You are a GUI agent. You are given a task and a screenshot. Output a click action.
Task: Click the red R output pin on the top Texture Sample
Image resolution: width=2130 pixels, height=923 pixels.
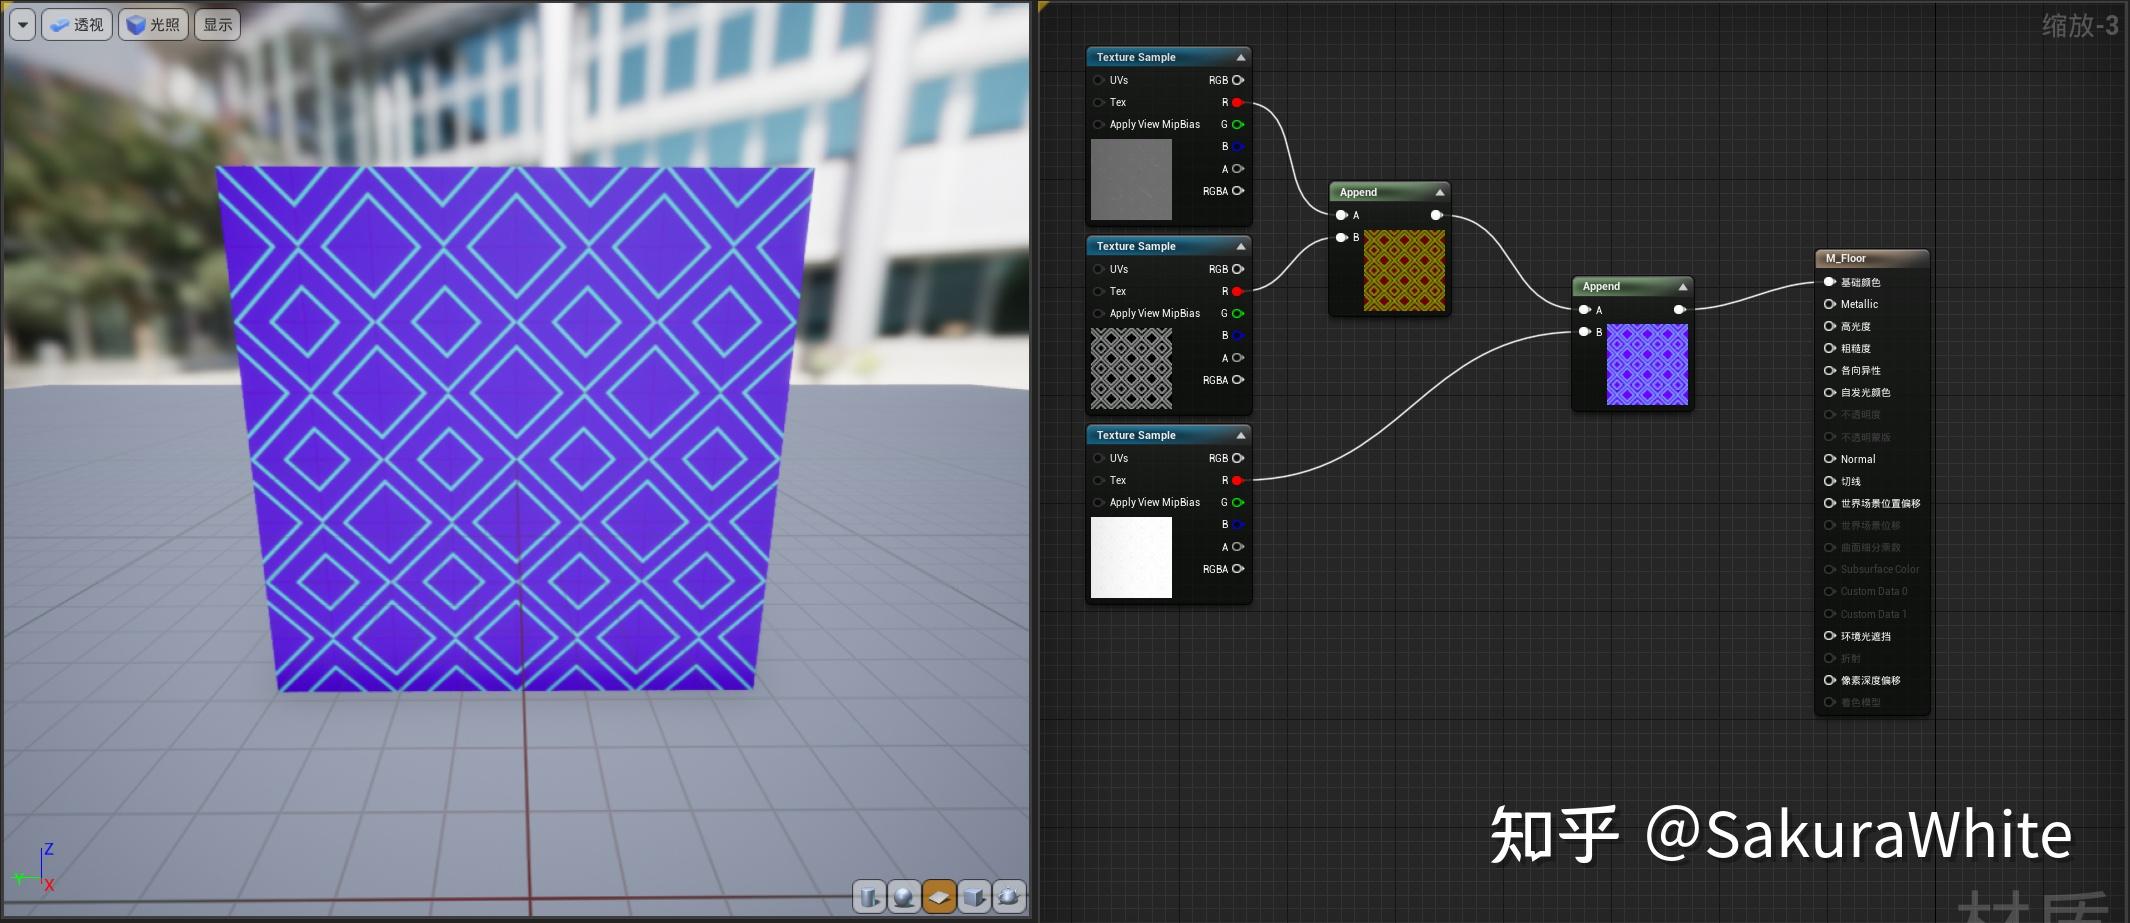1238,102
